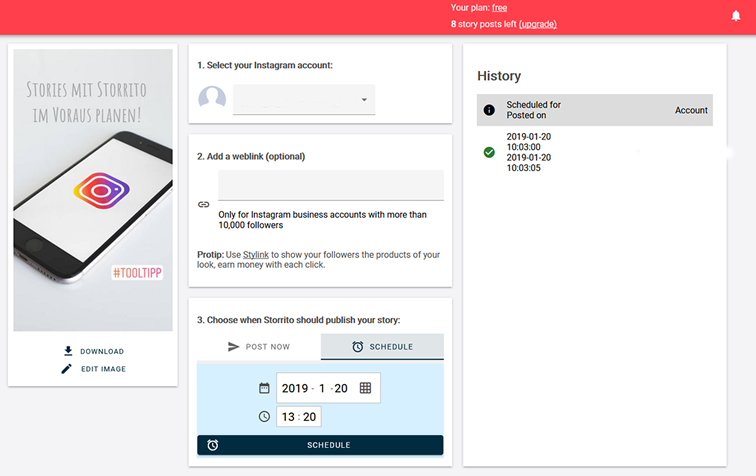The height and width of the screenshot is (476, 756).
Task: Click the dark Schedule submit button
Action: (320, 445)
